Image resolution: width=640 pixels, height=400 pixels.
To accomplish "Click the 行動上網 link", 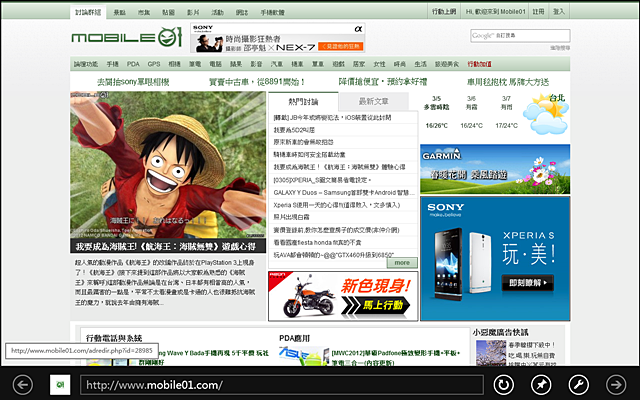I will [x=444, y=11].
